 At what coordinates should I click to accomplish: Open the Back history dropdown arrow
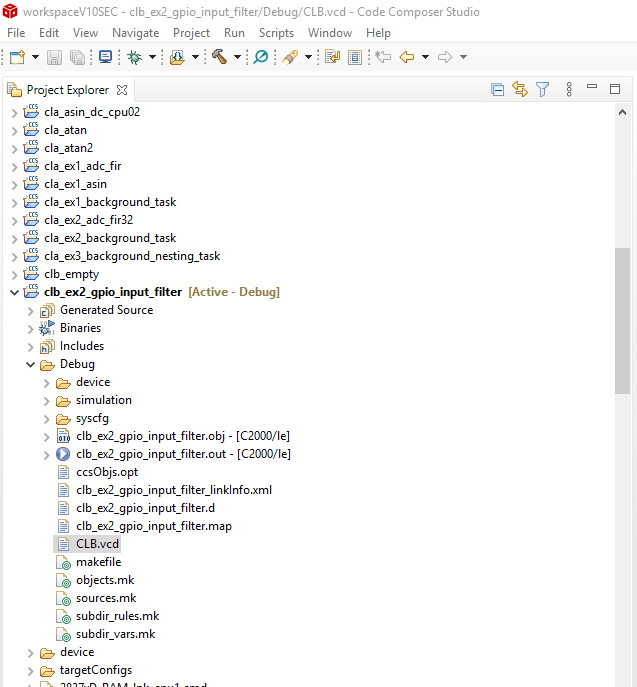(425, 57)
